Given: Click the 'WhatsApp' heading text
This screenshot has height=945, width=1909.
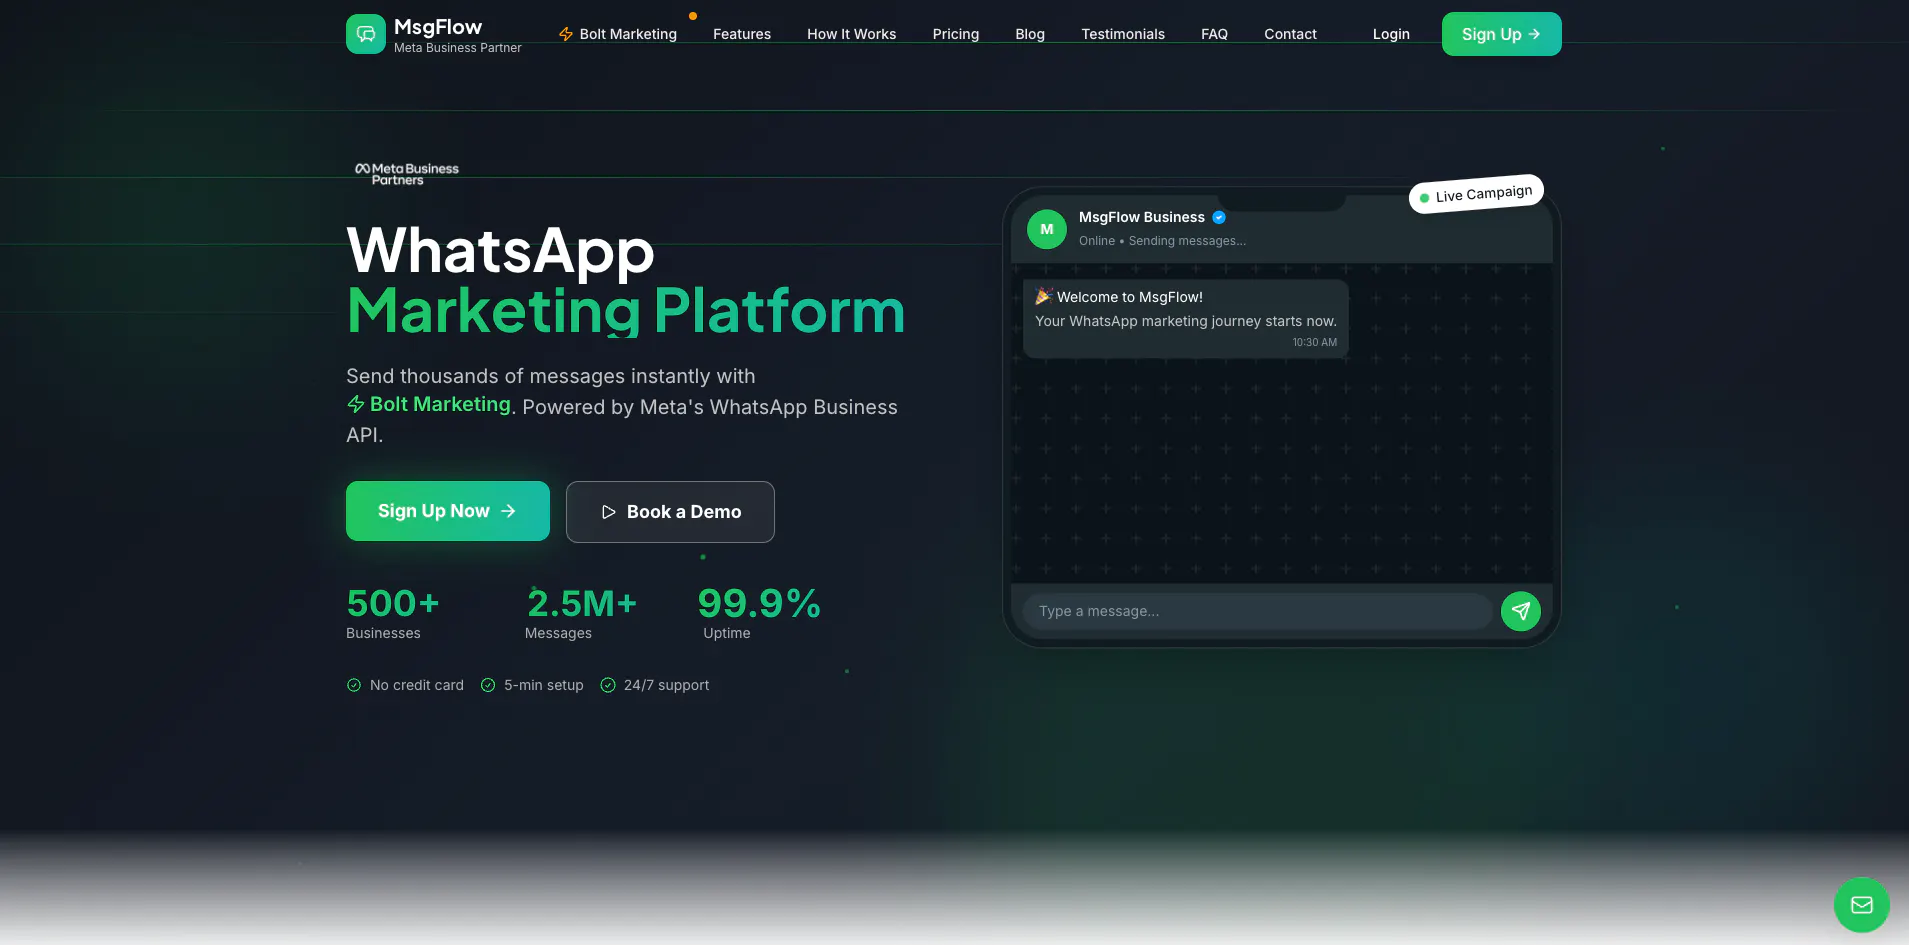Looking at the screenshot, I should [x=500, y=250].
